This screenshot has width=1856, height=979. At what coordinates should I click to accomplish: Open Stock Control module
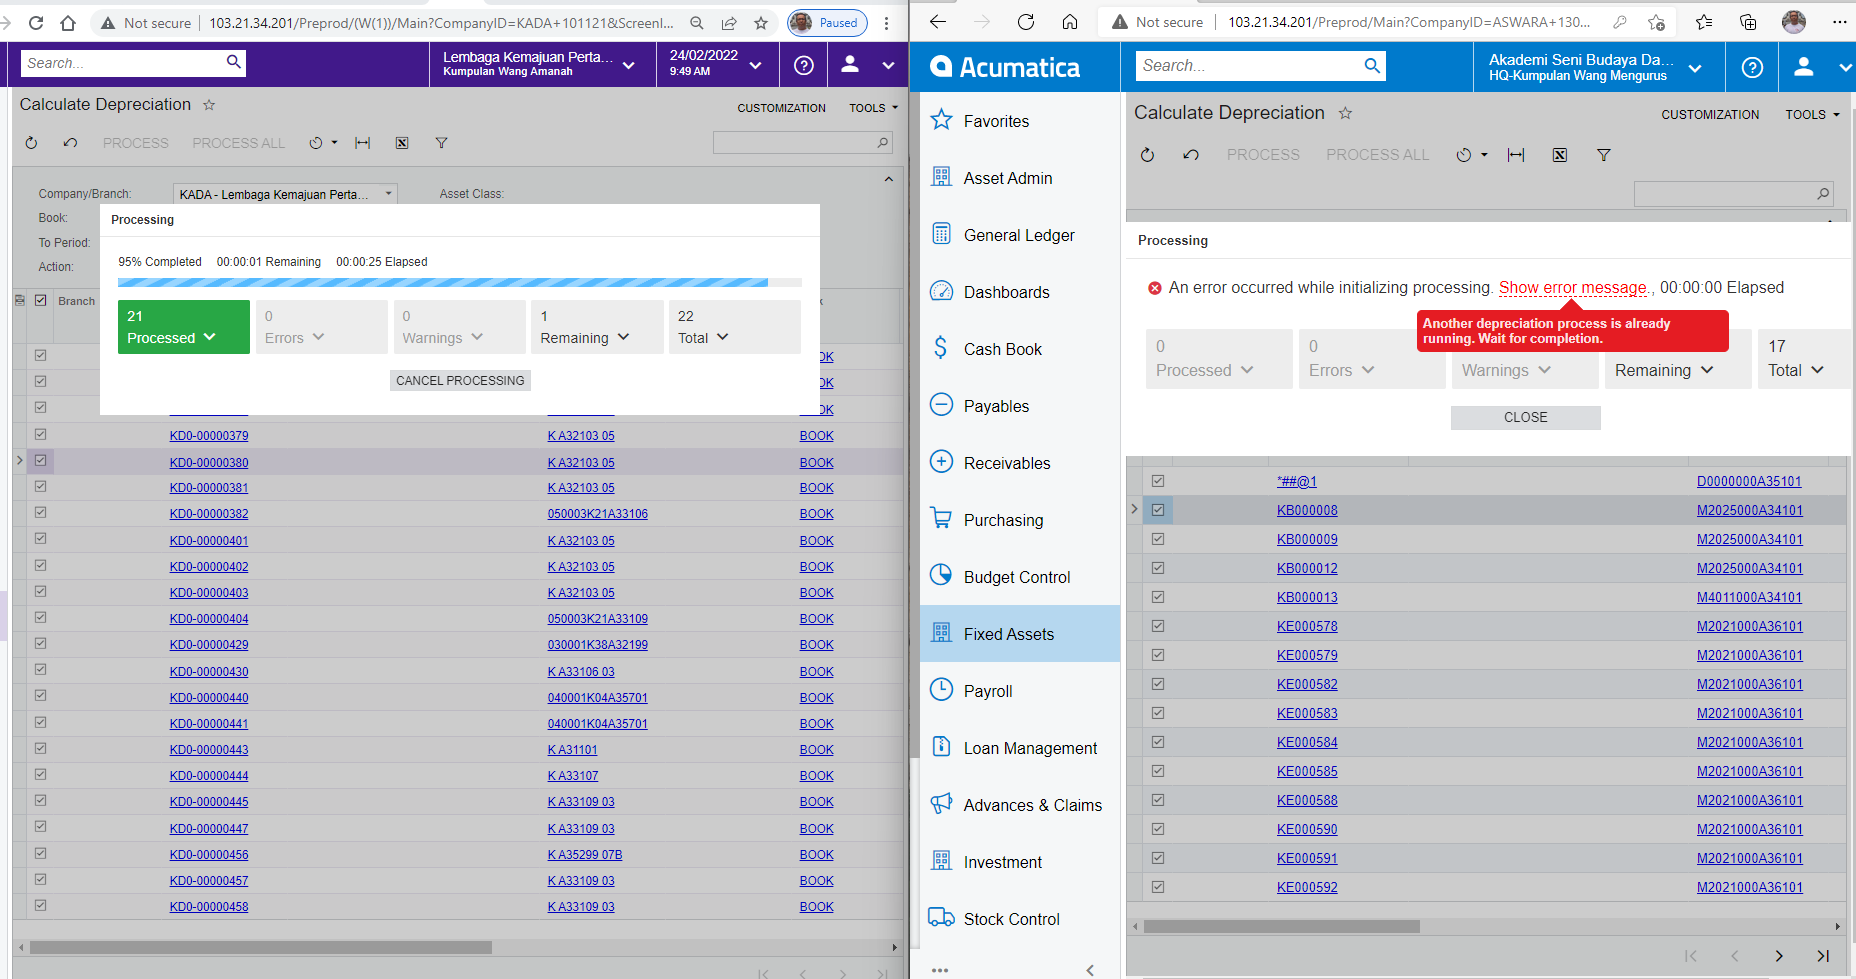tap(1019, 919)
